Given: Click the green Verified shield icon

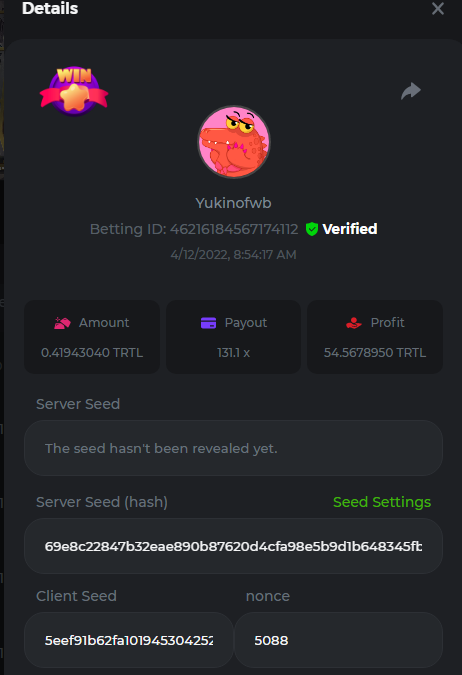Looking at the screenshot, I should (312, 229).
